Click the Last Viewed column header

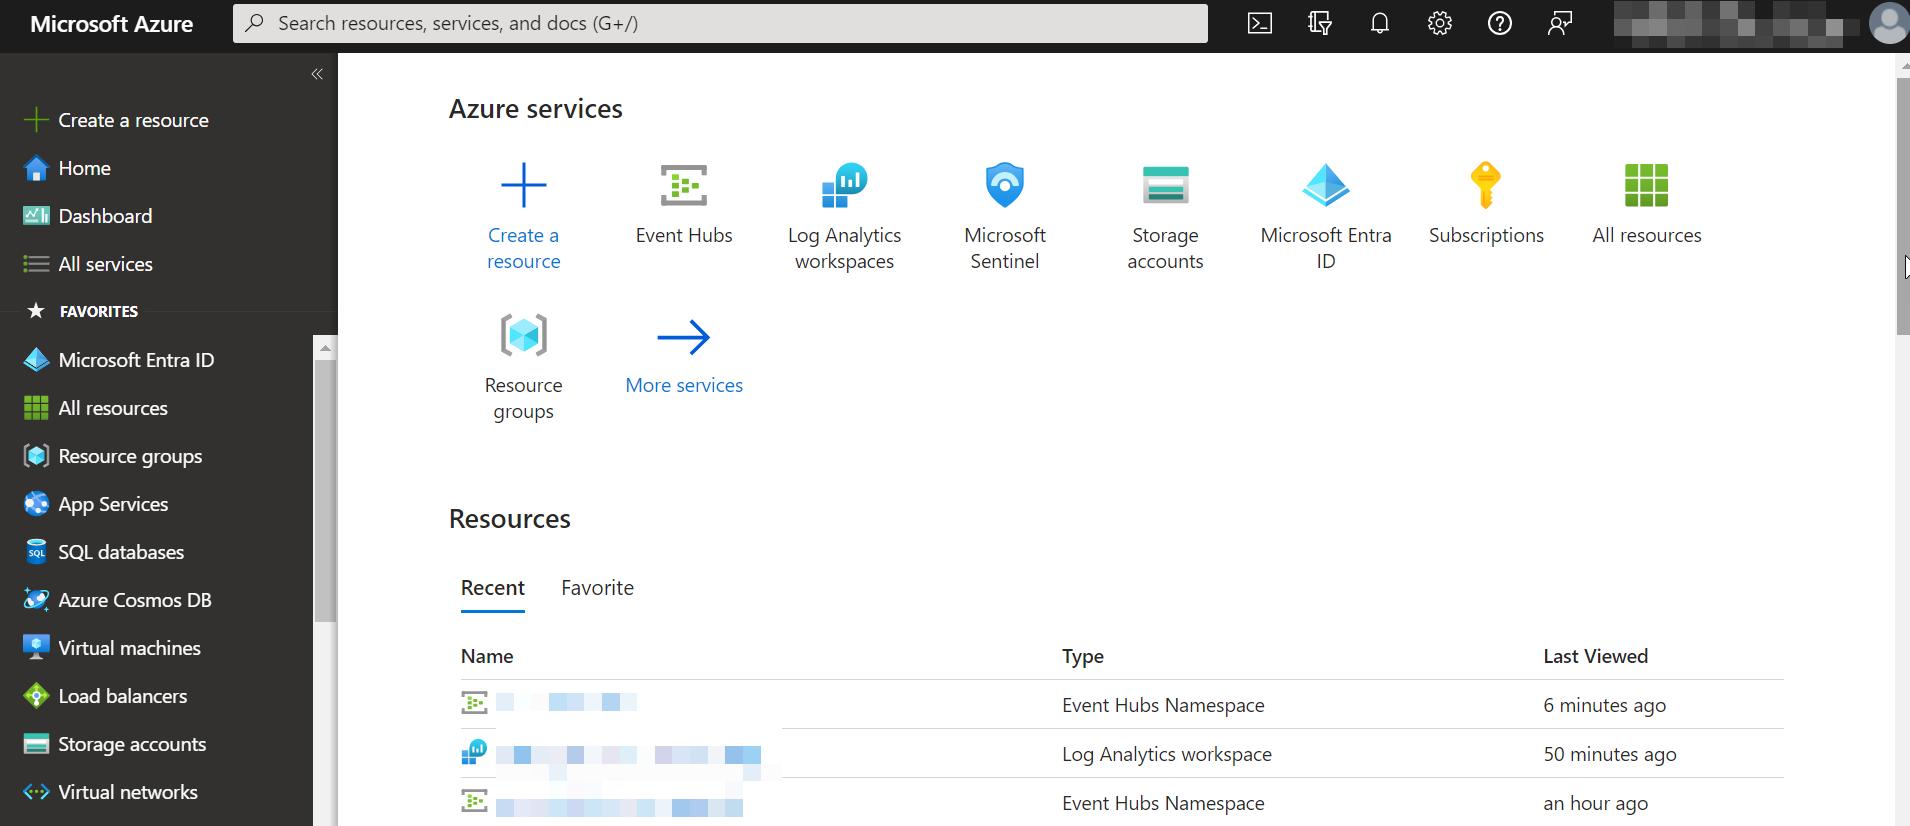tap(1595, 656)
